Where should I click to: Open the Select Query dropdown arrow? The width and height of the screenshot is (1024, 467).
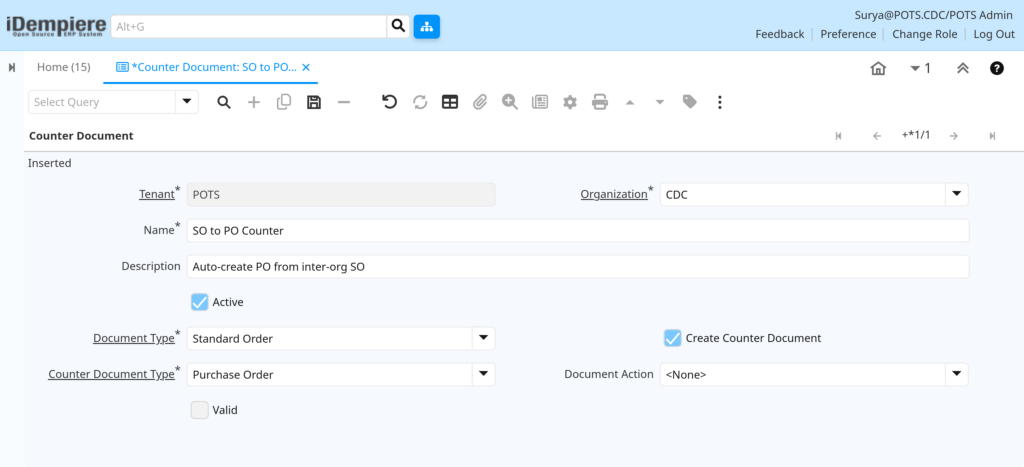(187, 102)
